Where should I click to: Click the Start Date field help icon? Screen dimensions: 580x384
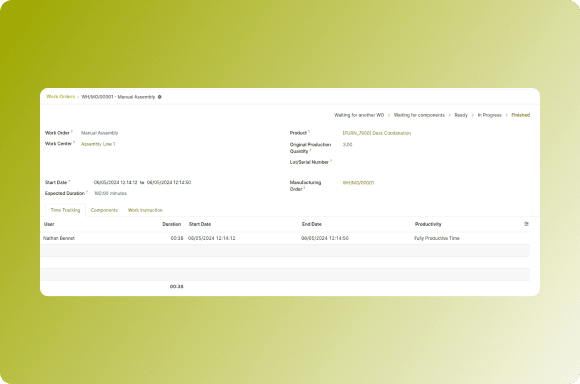coord(69,181)
